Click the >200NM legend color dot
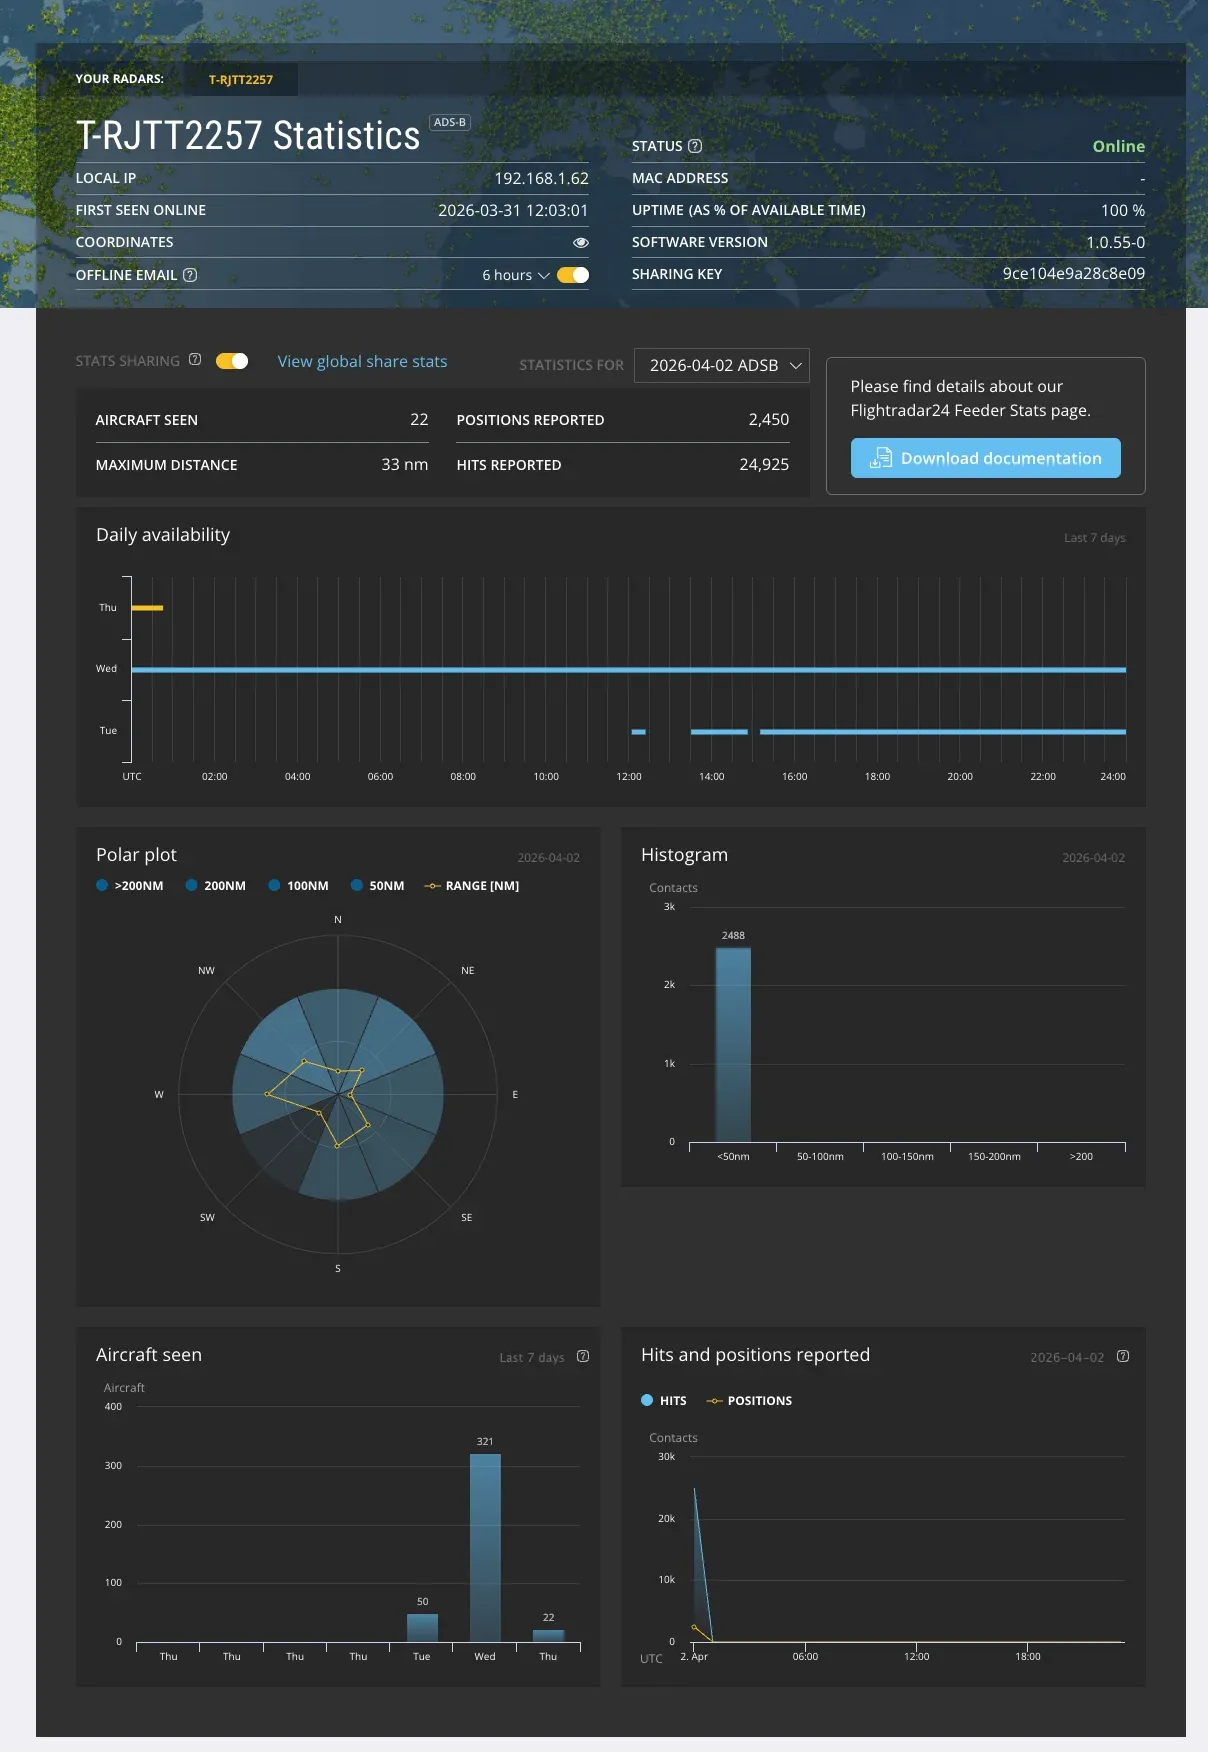The image size is (1208, 1752). pyautogui.click(x=102, y=885)
